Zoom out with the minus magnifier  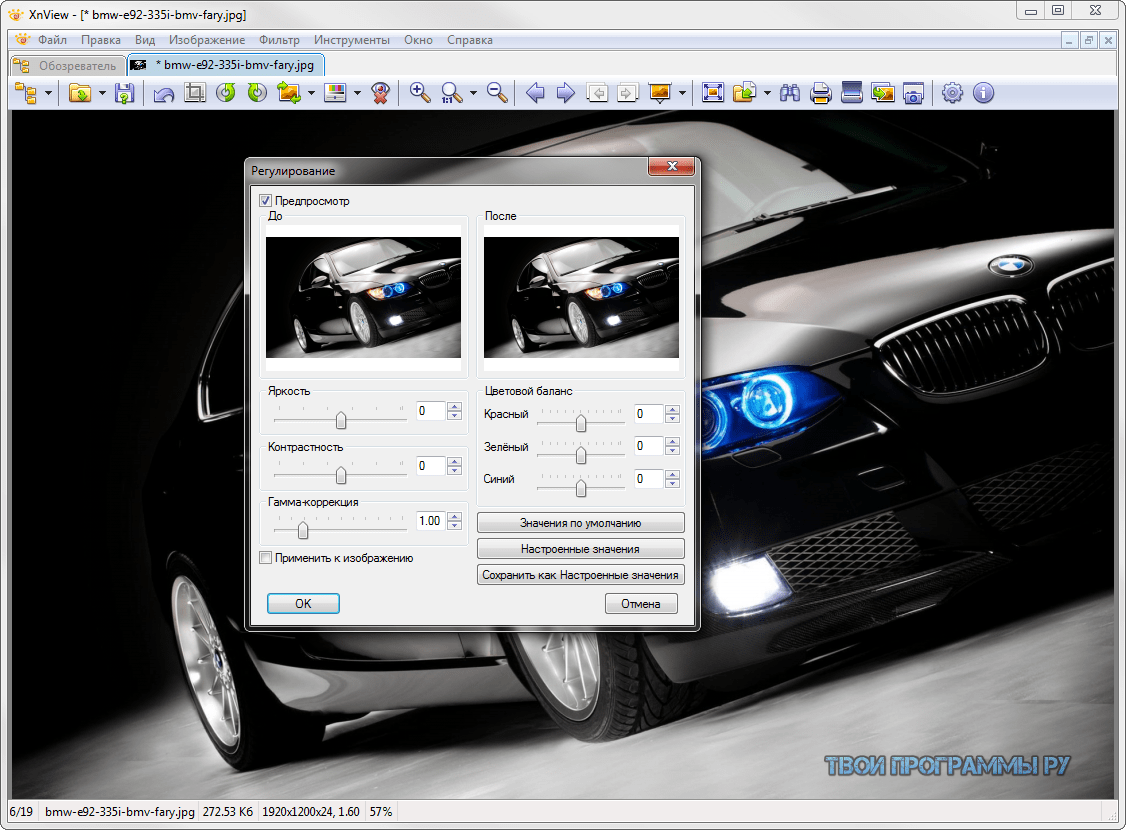click(x=497, y=93)
